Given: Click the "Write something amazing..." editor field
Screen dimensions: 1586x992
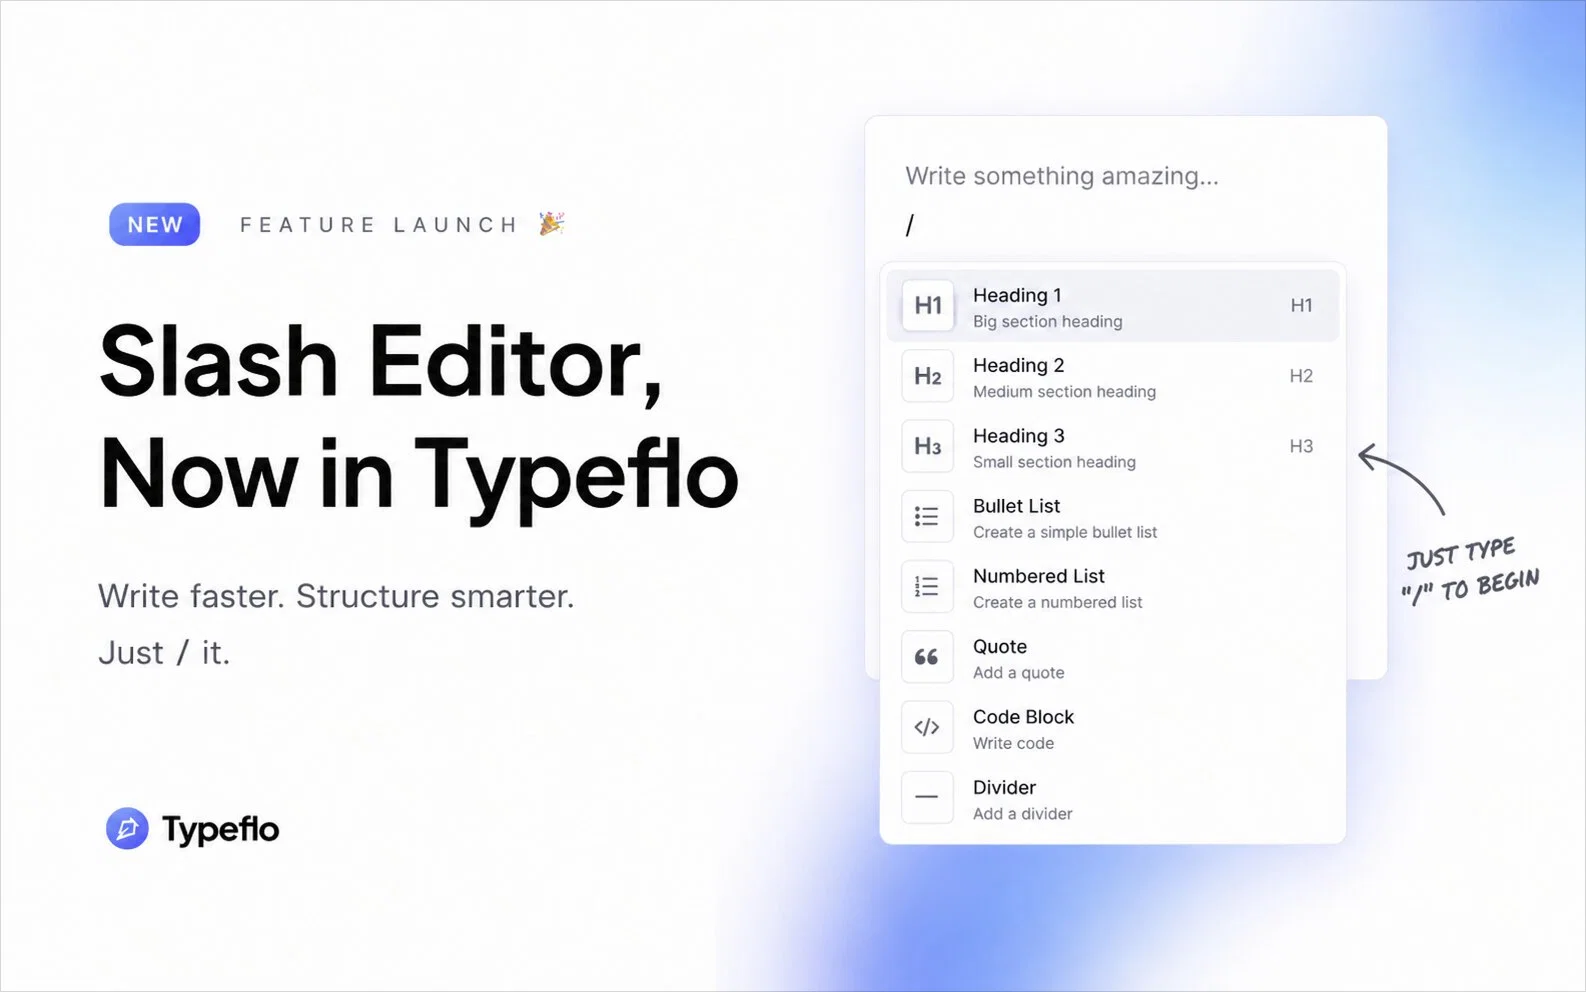Looking at the screenshot, I should tap(1062, 176).
